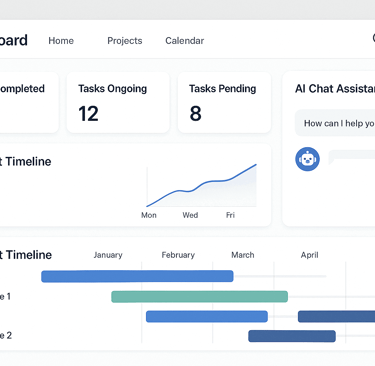Open the Home navigation item
The height and width of the screenshot is (366, 375).
(x=61, y=41)
